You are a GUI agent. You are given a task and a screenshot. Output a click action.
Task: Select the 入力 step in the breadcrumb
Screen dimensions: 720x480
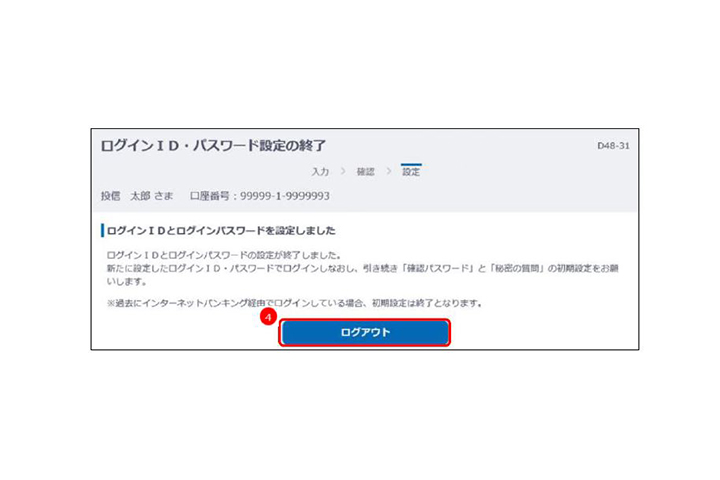[x=320, y=172]
